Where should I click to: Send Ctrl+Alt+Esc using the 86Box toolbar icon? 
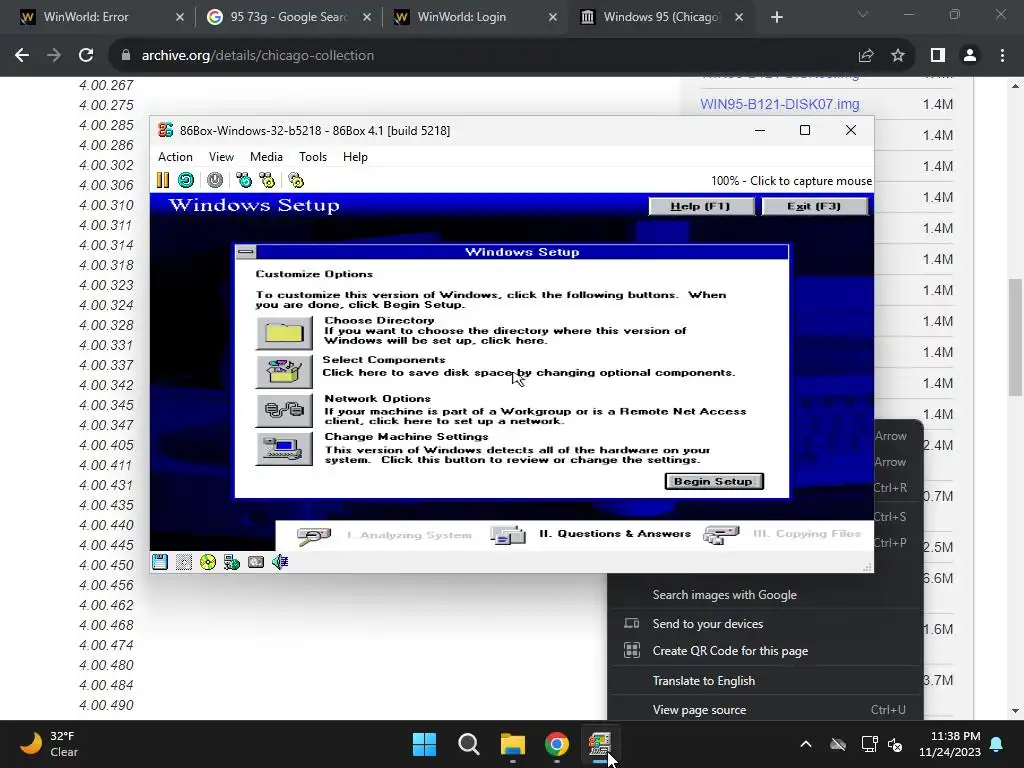(x=267, y=180)
